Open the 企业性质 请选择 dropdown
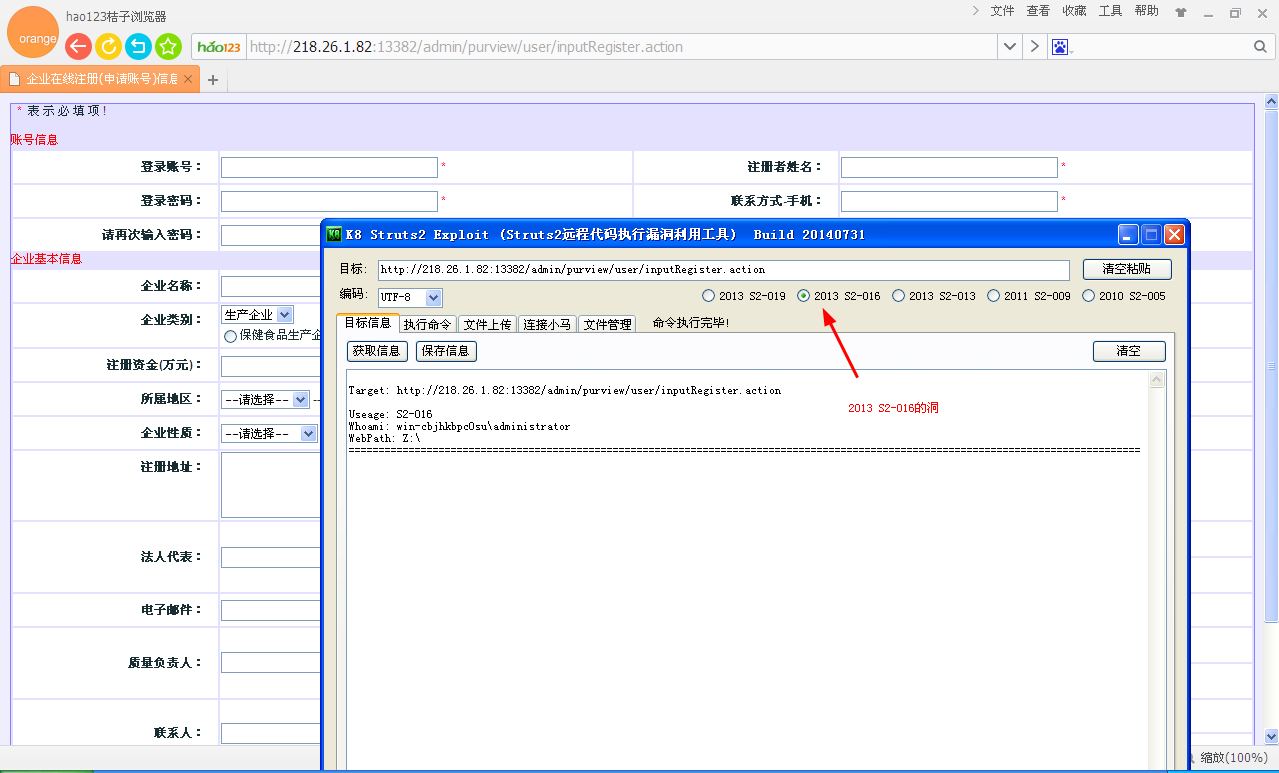Screen dimensions: 1279x773 269,433
